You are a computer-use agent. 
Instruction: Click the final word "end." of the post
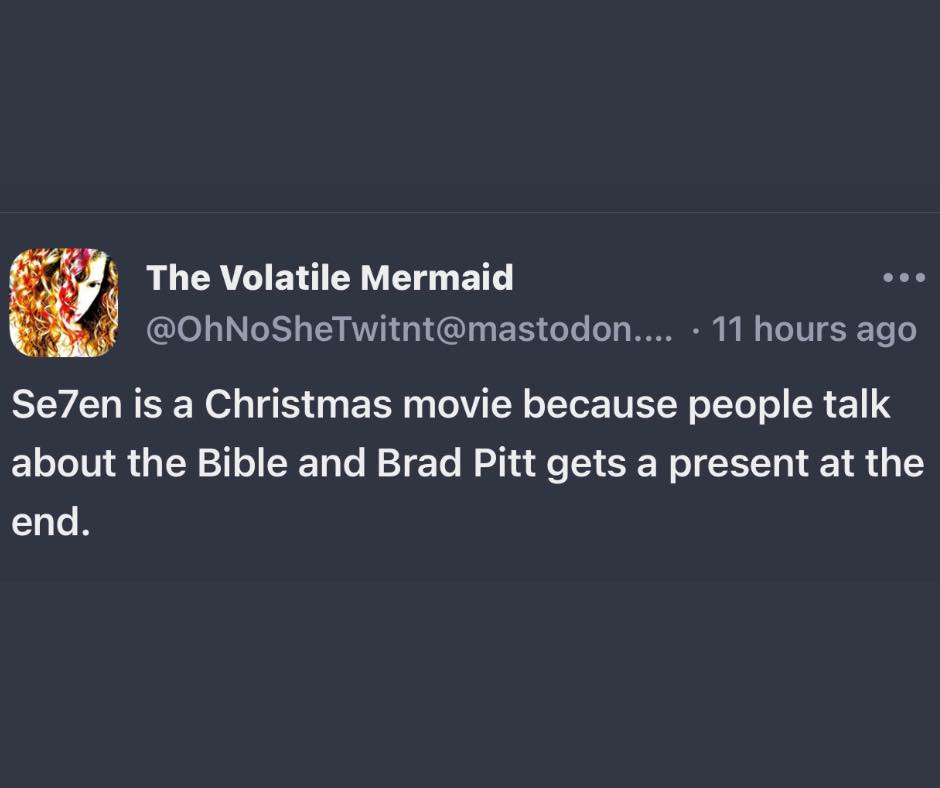[50, 521]
